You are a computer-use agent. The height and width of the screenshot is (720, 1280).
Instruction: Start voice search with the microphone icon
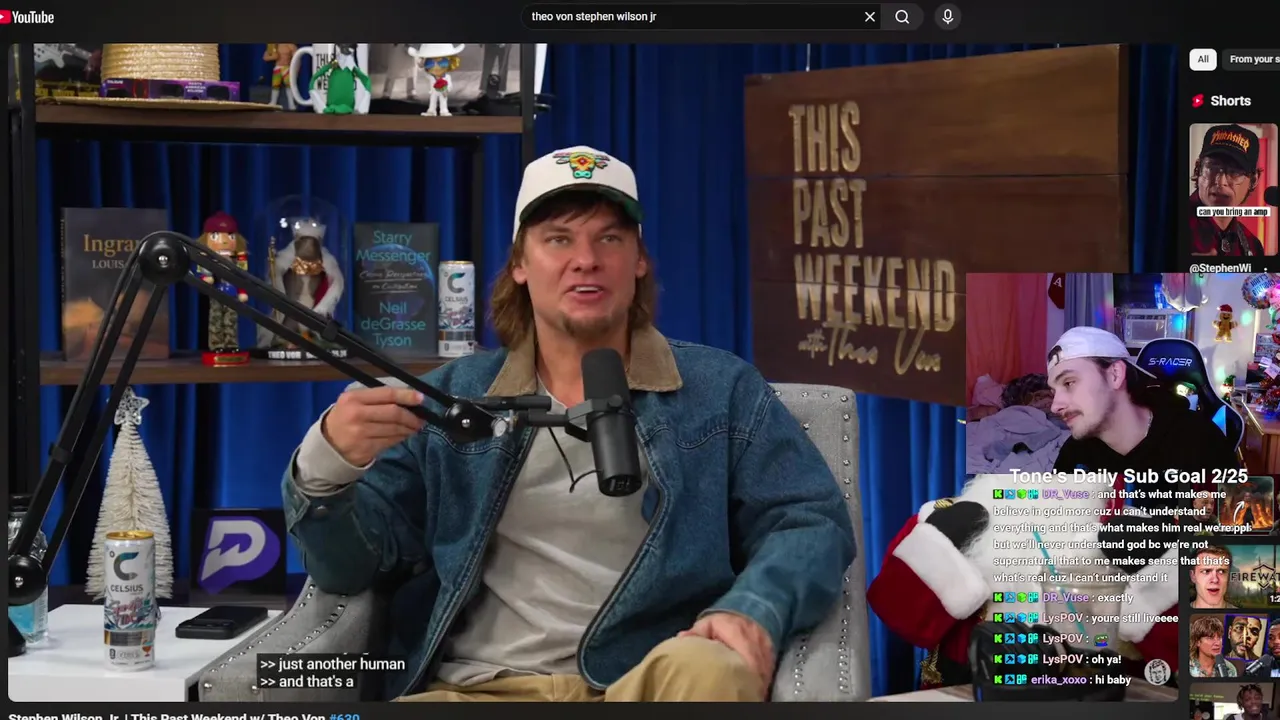947,17
